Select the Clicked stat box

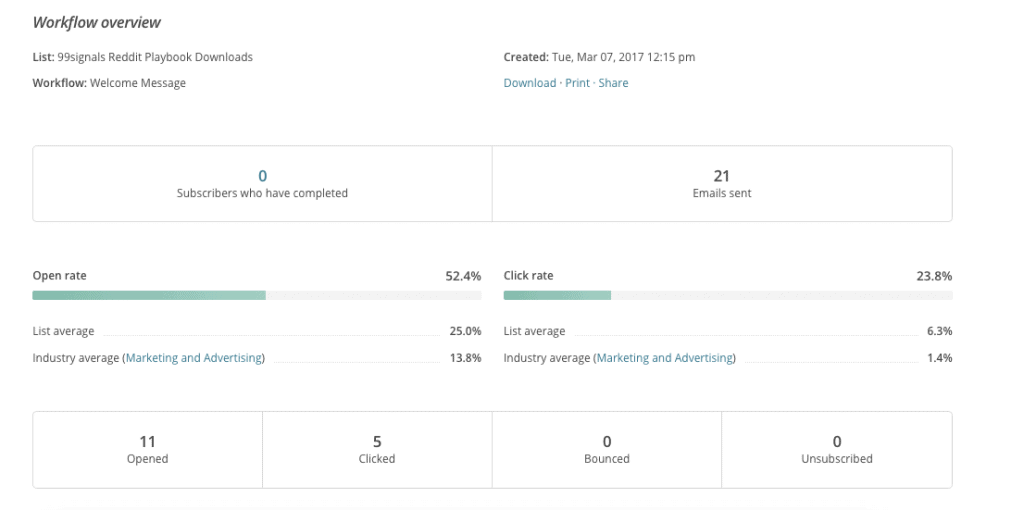[377, 450]
